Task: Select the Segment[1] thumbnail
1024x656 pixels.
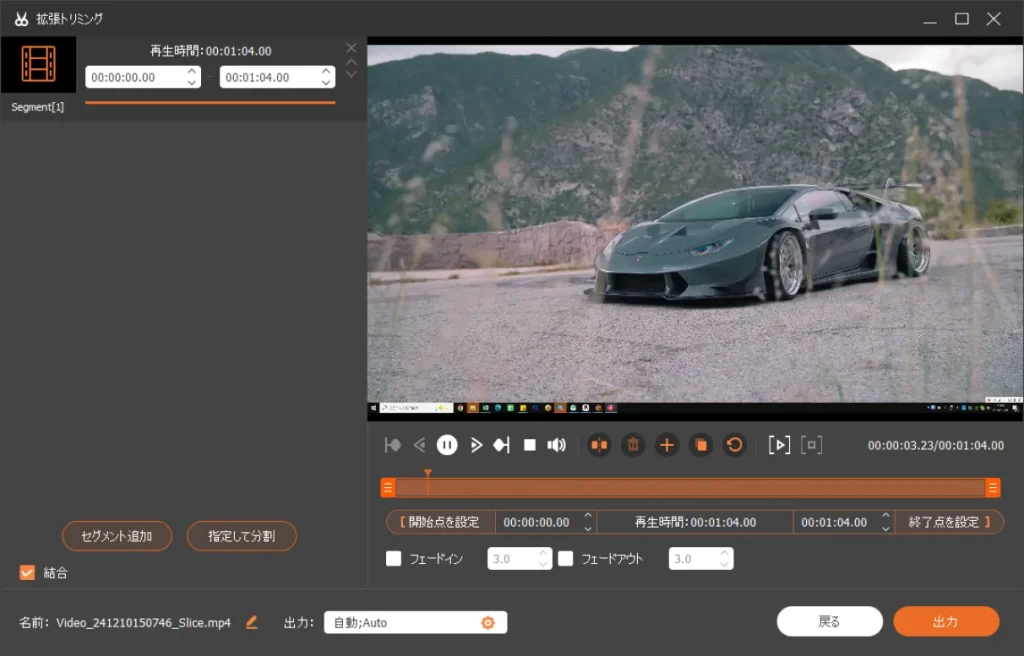Action: [x=38, y=66]
